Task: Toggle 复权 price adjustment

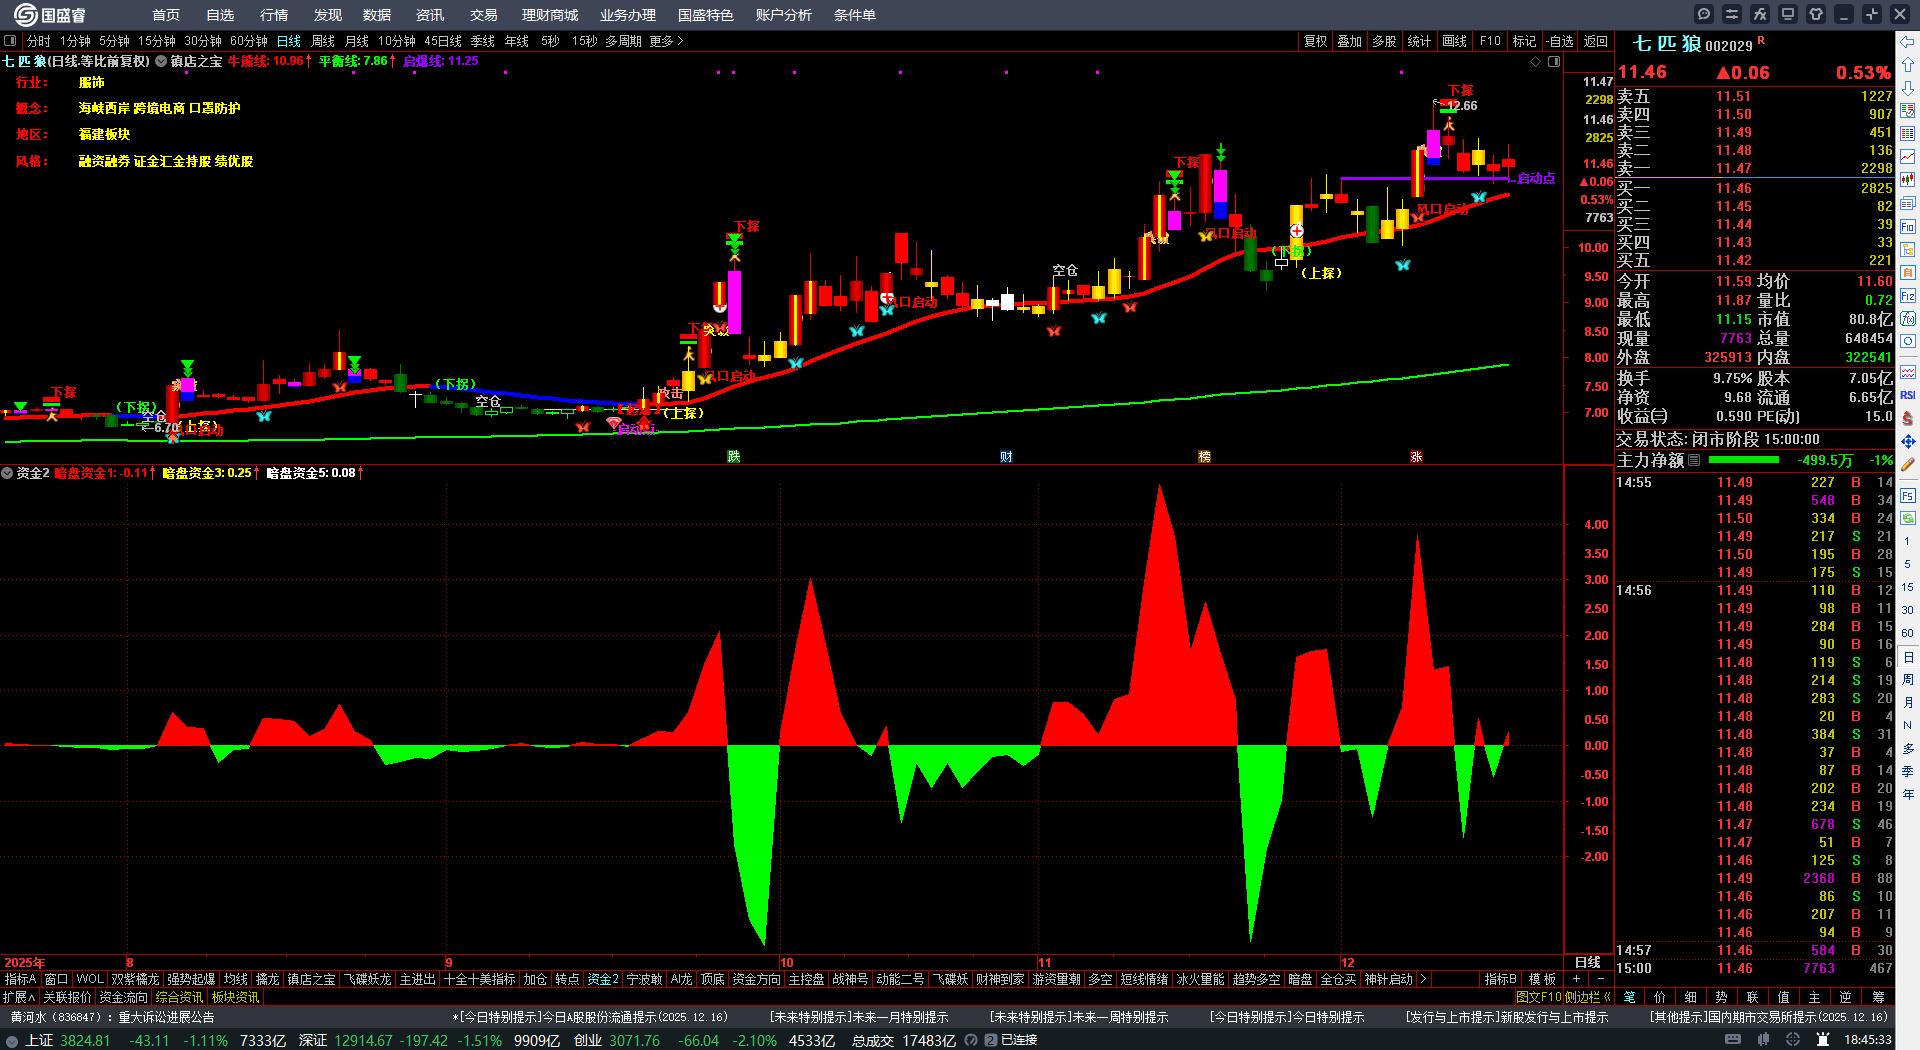Action: [x=1315, y=41]
